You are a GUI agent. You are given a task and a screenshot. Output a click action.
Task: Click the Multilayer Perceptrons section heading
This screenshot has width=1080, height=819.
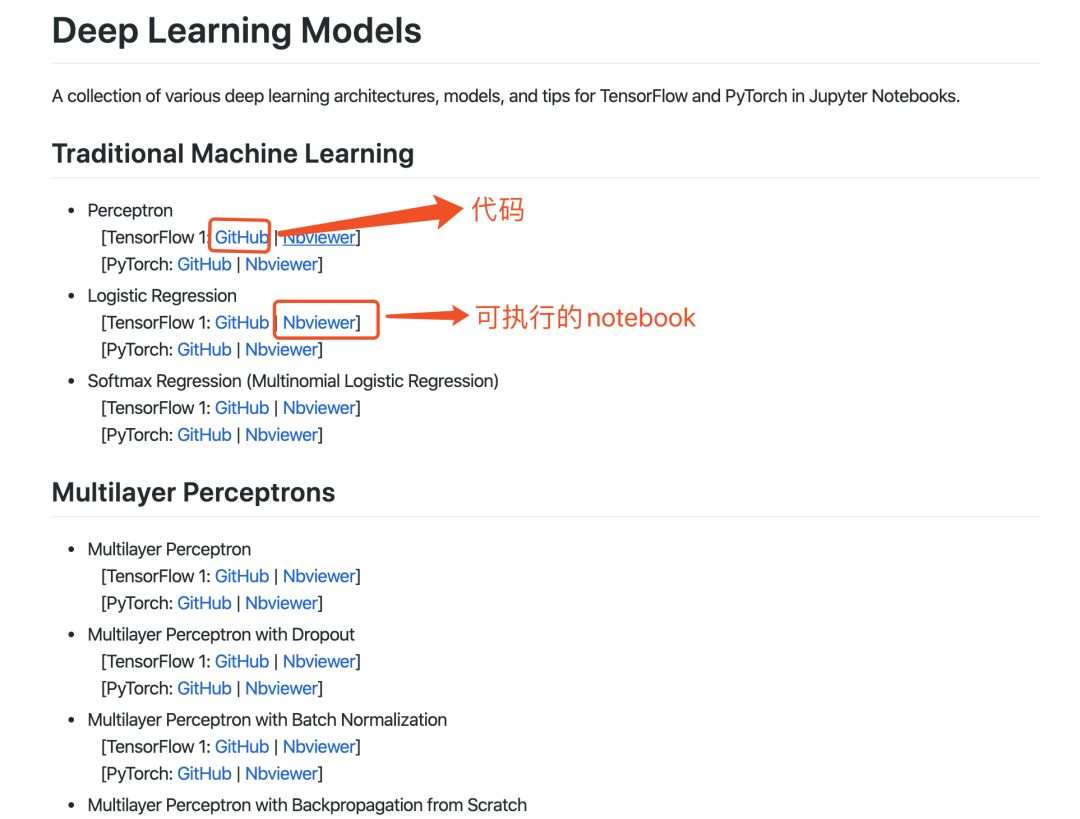(x=194, y=493)
